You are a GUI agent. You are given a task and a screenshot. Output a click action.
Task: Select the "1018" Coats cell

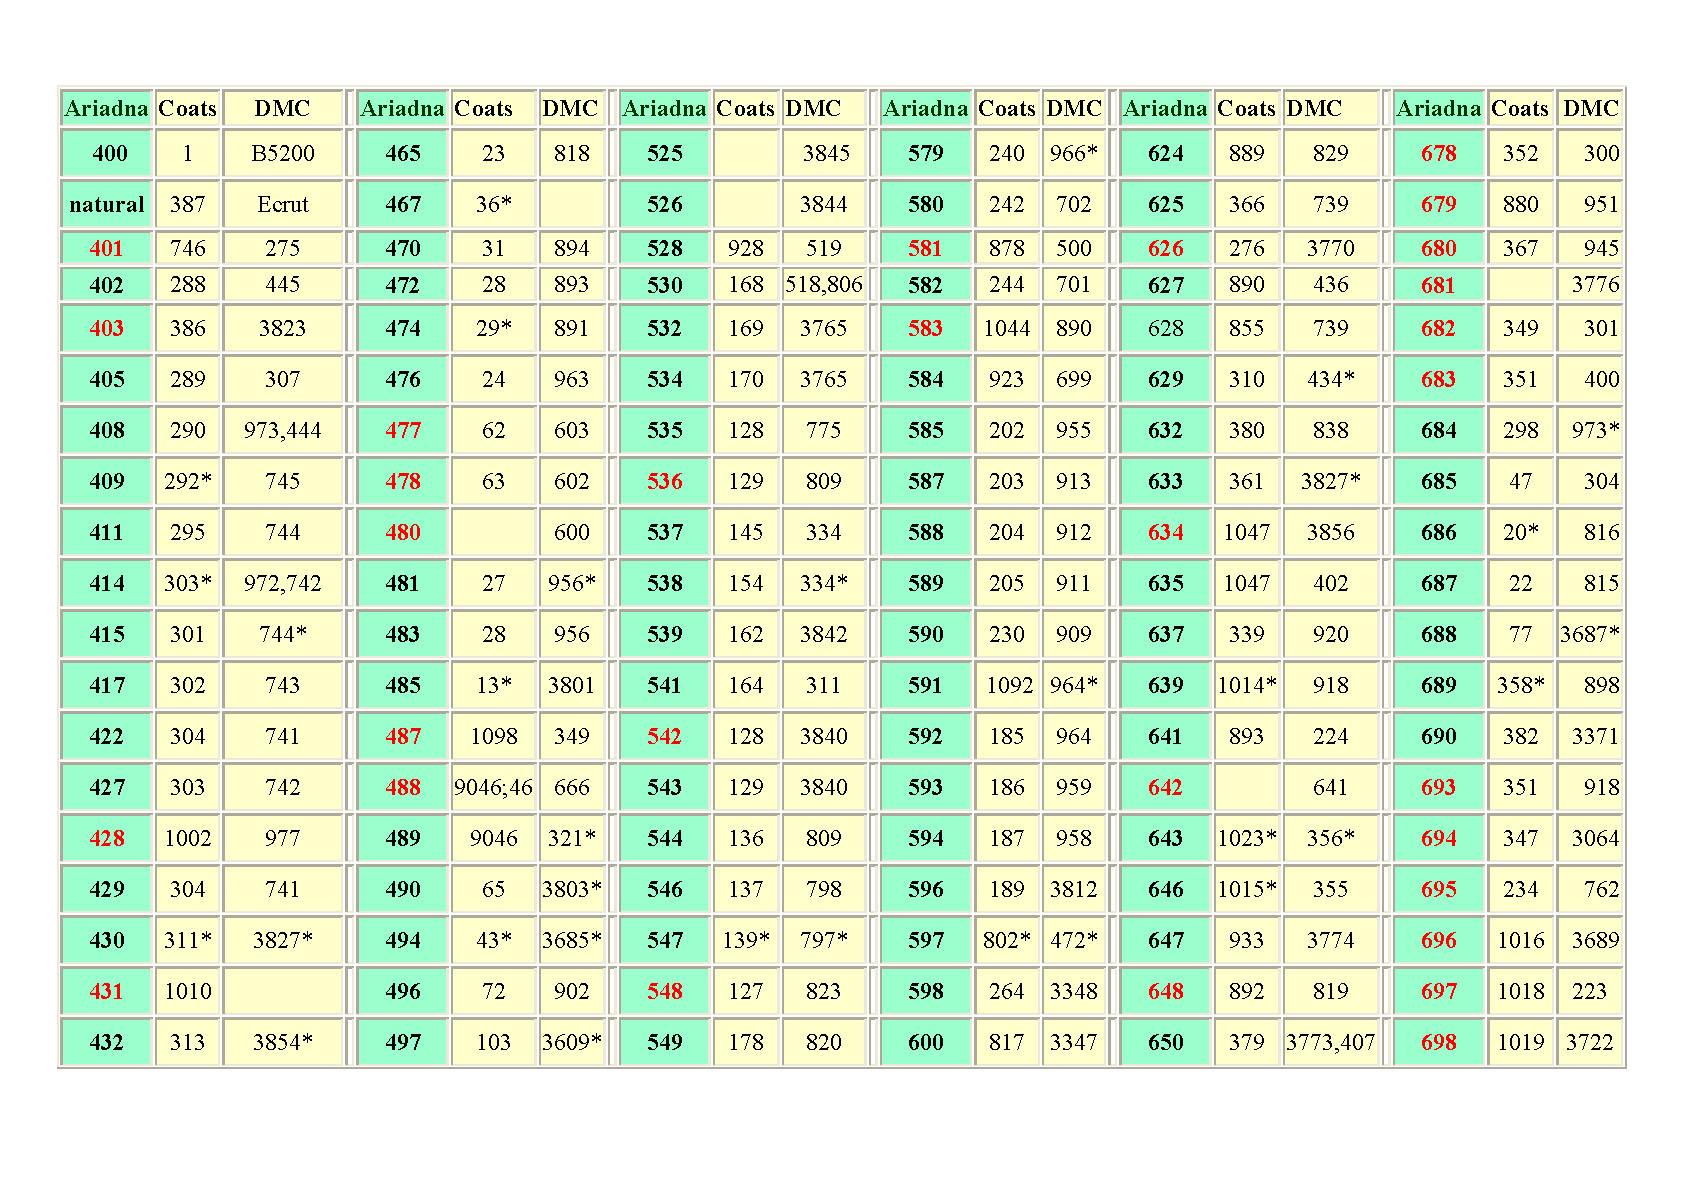tap(1521, 992)
